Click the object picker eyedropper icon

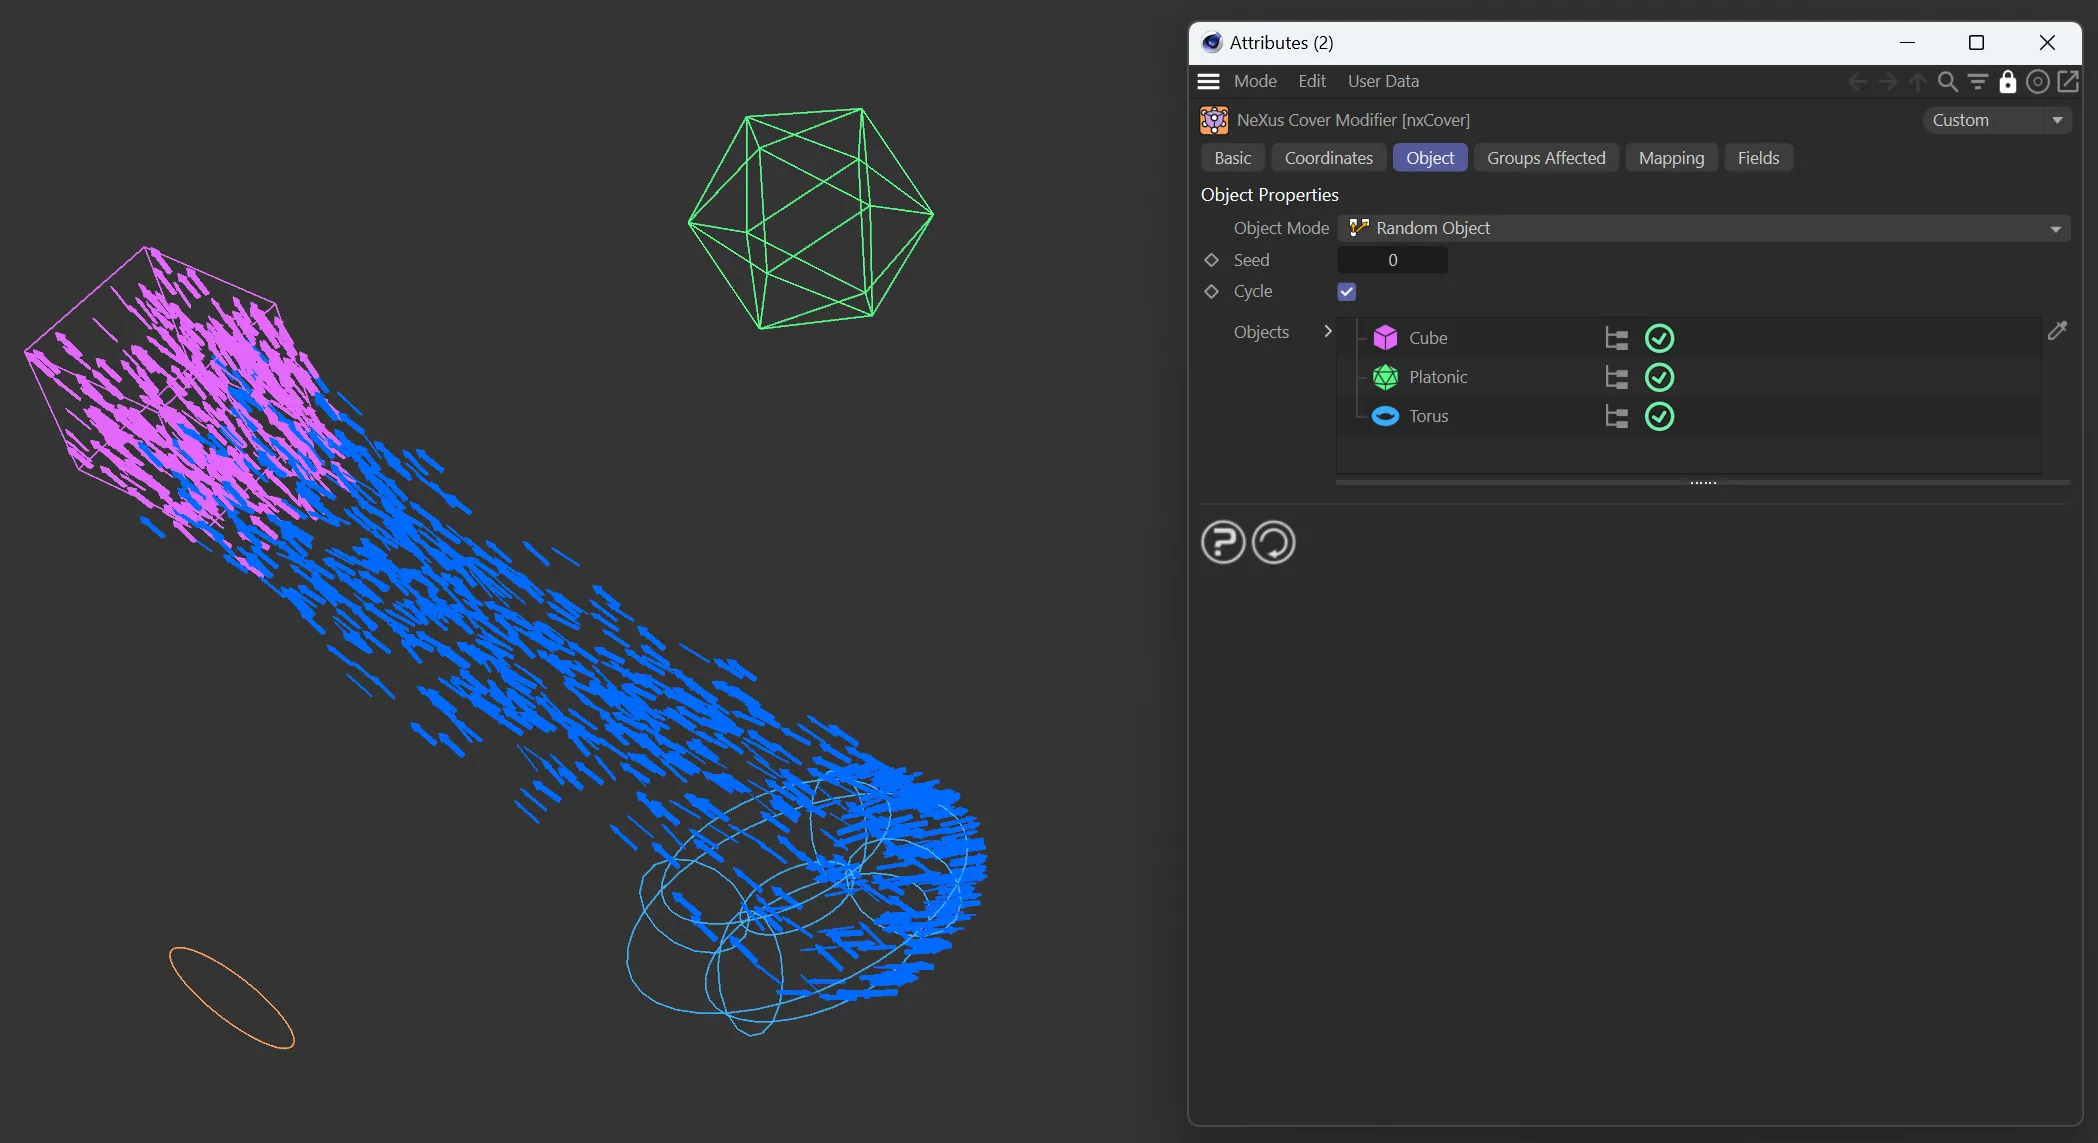[x=2057, y=331]
